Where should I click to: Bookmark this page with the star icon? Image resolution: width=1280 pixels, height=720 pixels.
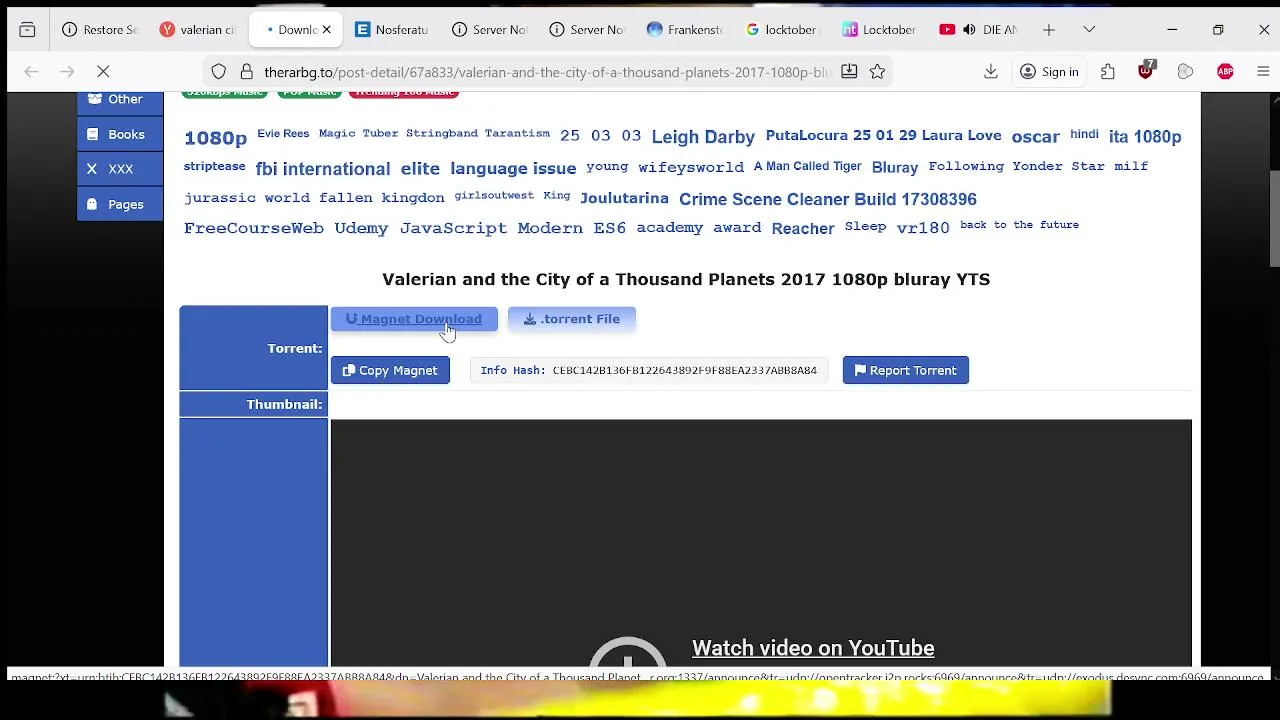click(x=877, y=72)
